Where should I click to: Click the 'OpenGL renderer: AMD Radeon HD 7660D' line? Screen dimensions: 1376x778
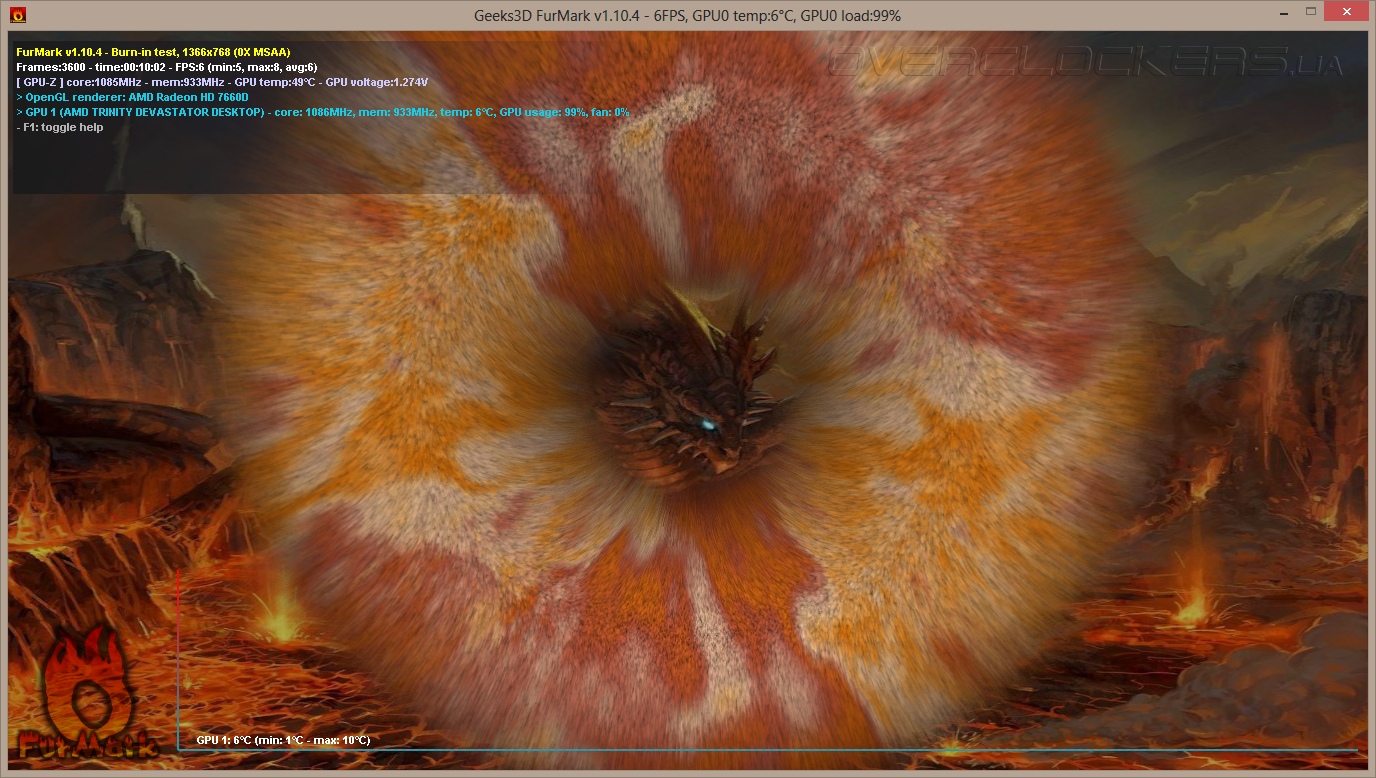[x=132, y=97]
